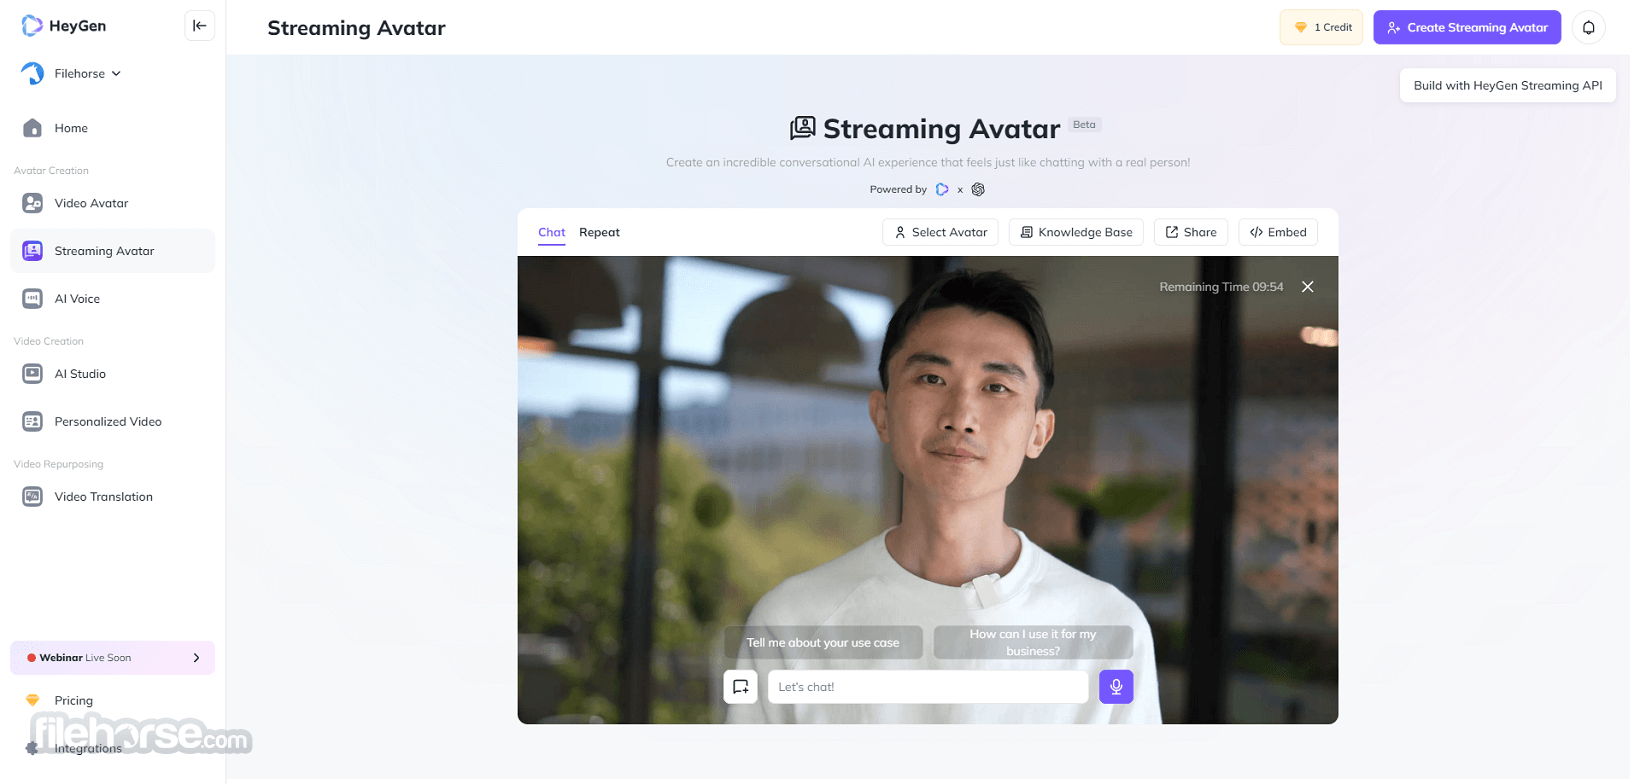
Task: Open Personalized Video in the sidebar
Action: click(112, 422)
